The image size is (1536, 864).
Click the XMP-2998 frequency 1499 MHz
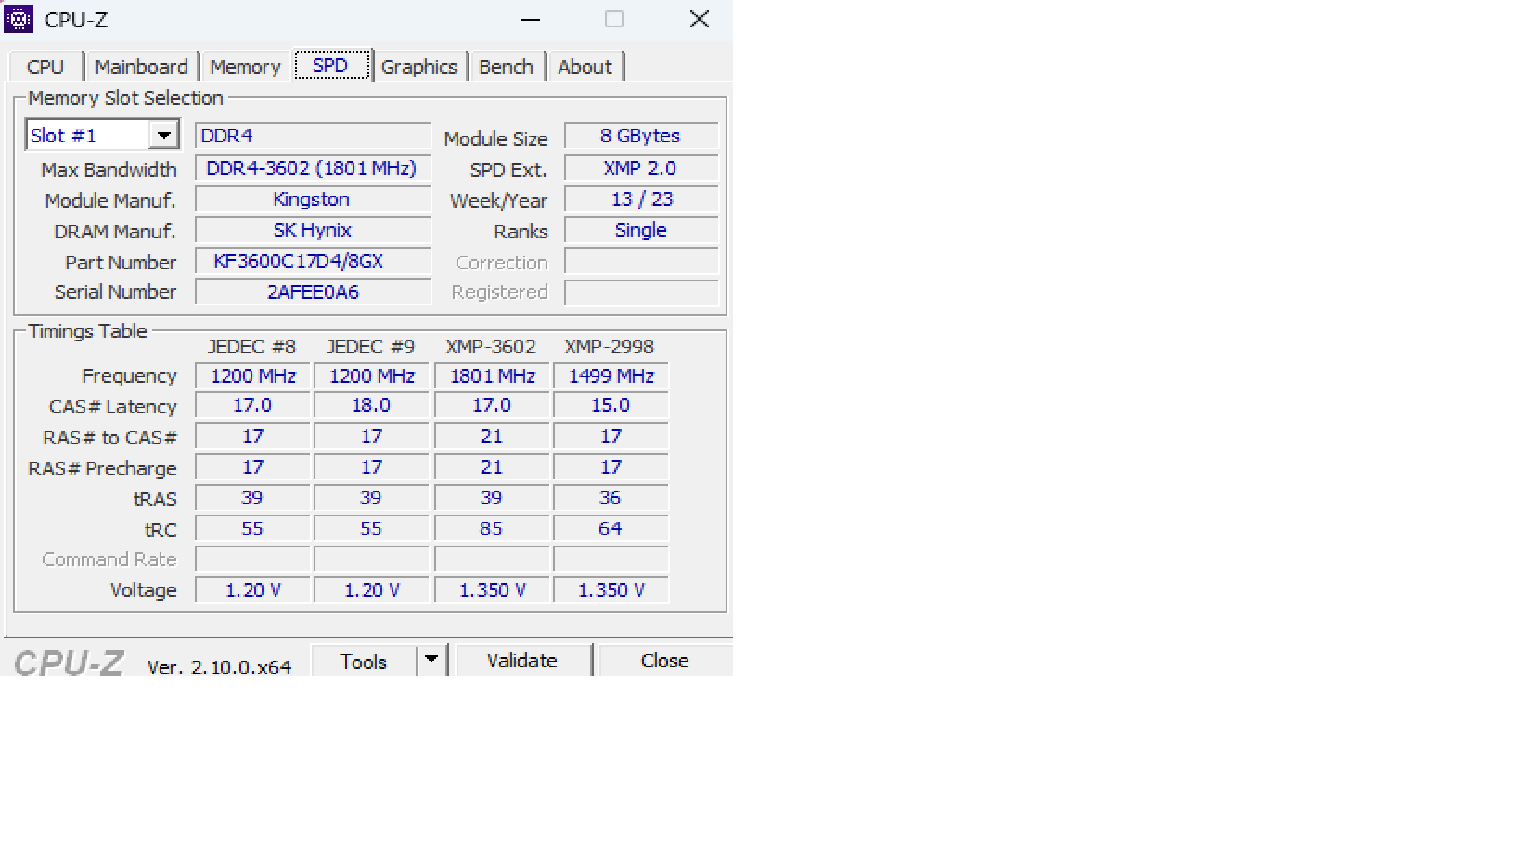pos(611,376)
